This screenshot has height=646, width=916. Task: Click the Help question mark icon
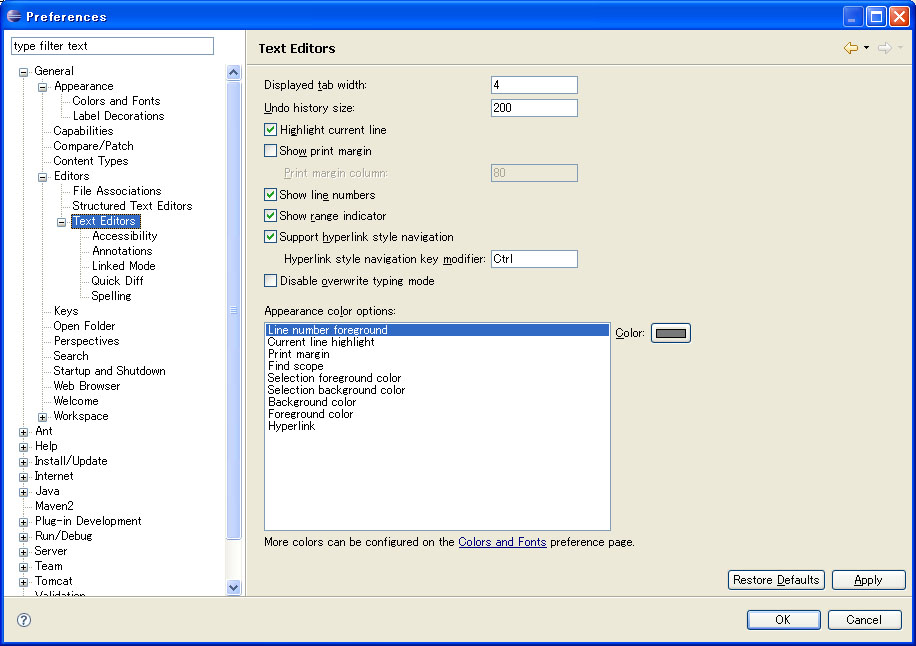[x=24, y=620]
